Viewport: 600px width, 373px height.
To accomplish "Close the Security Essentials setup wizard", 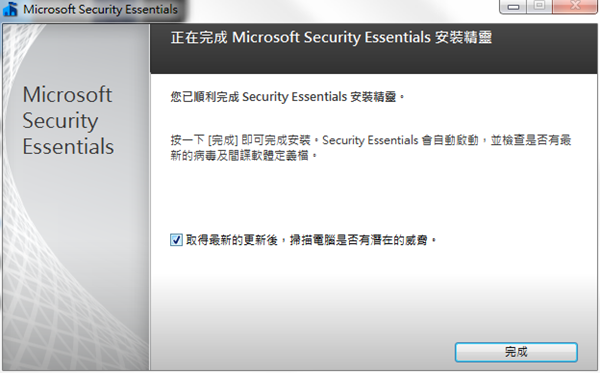I will click(x=575, y=6).
